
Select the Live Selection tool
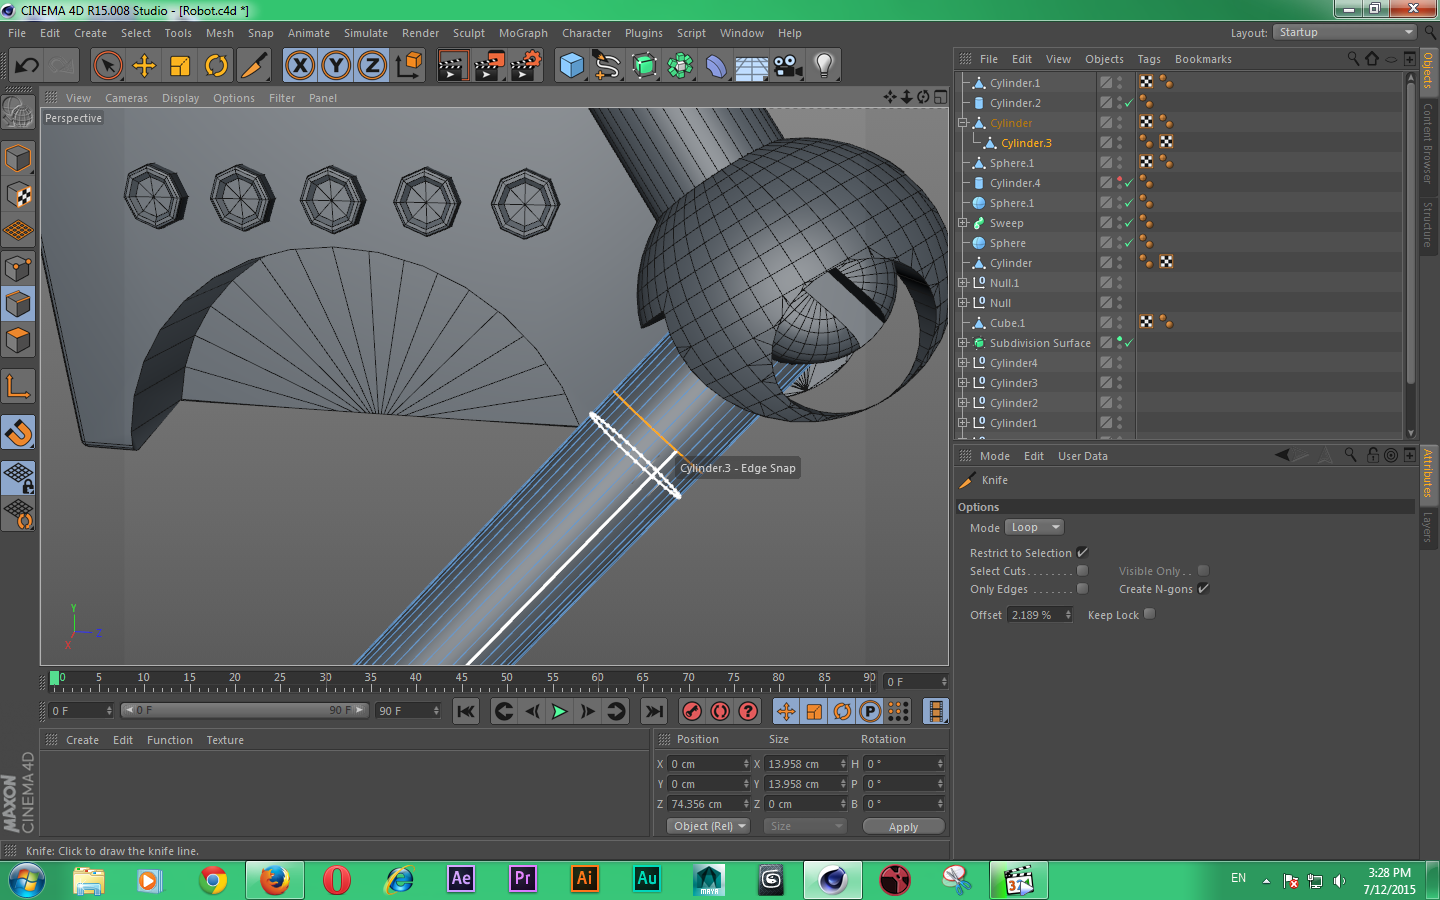click(x=107, y=66)
